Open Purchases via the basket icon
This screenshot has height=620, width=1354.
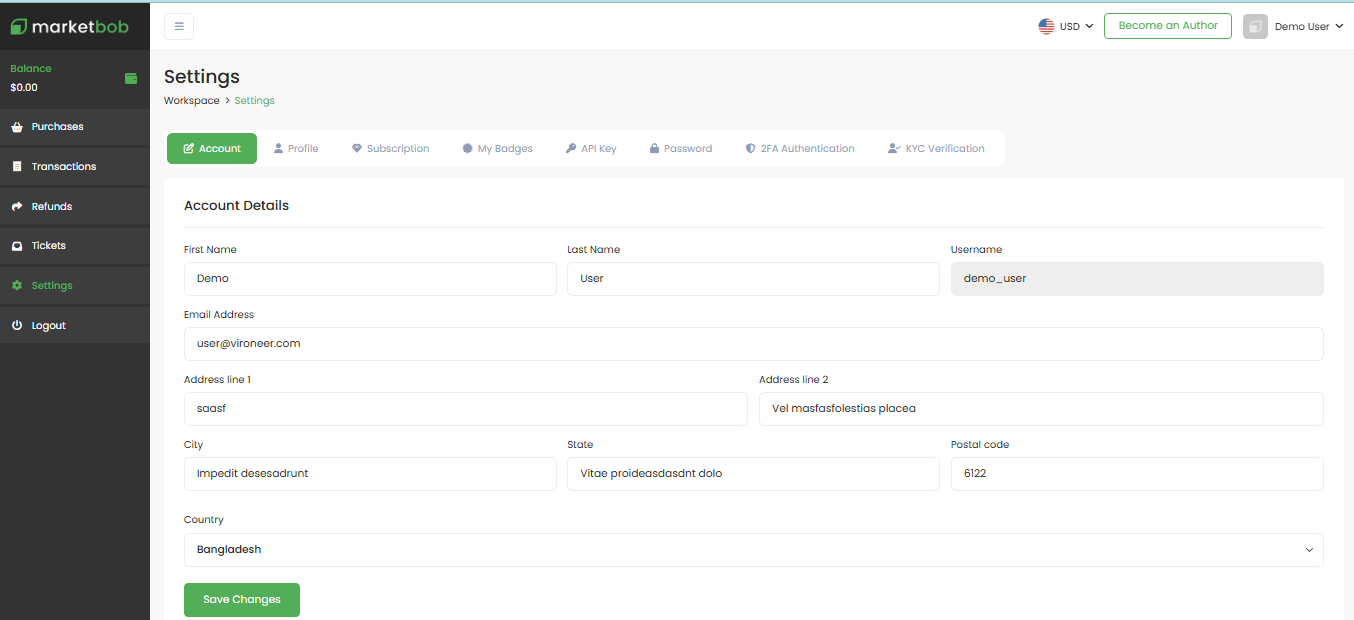click(17, 127)
